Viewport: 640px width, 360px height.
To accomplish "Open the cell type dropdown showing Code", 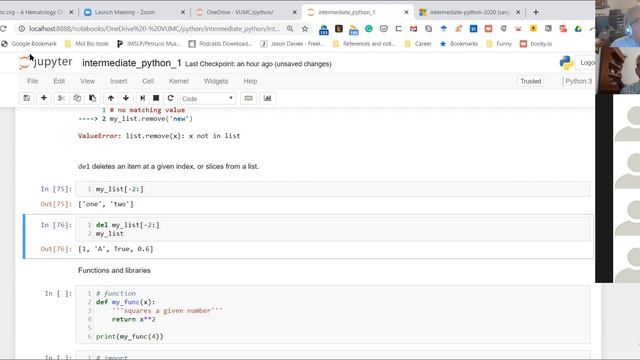I will (x=207, y=98).
